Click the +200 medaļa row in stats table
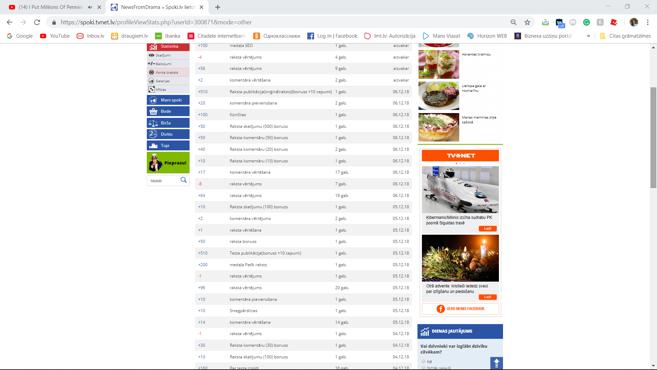This screenshot has height=370, width=657. coord(303,265)
